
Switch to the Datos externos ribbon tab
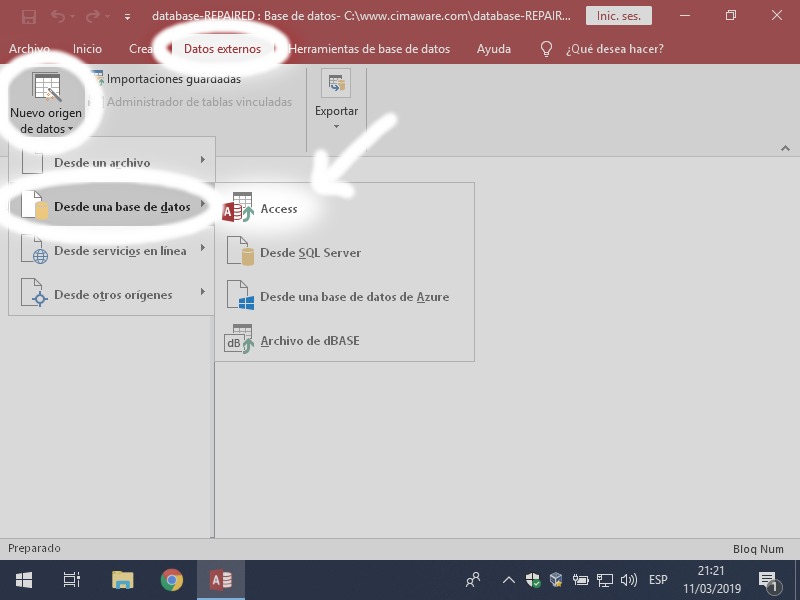(x=222, y=48)
